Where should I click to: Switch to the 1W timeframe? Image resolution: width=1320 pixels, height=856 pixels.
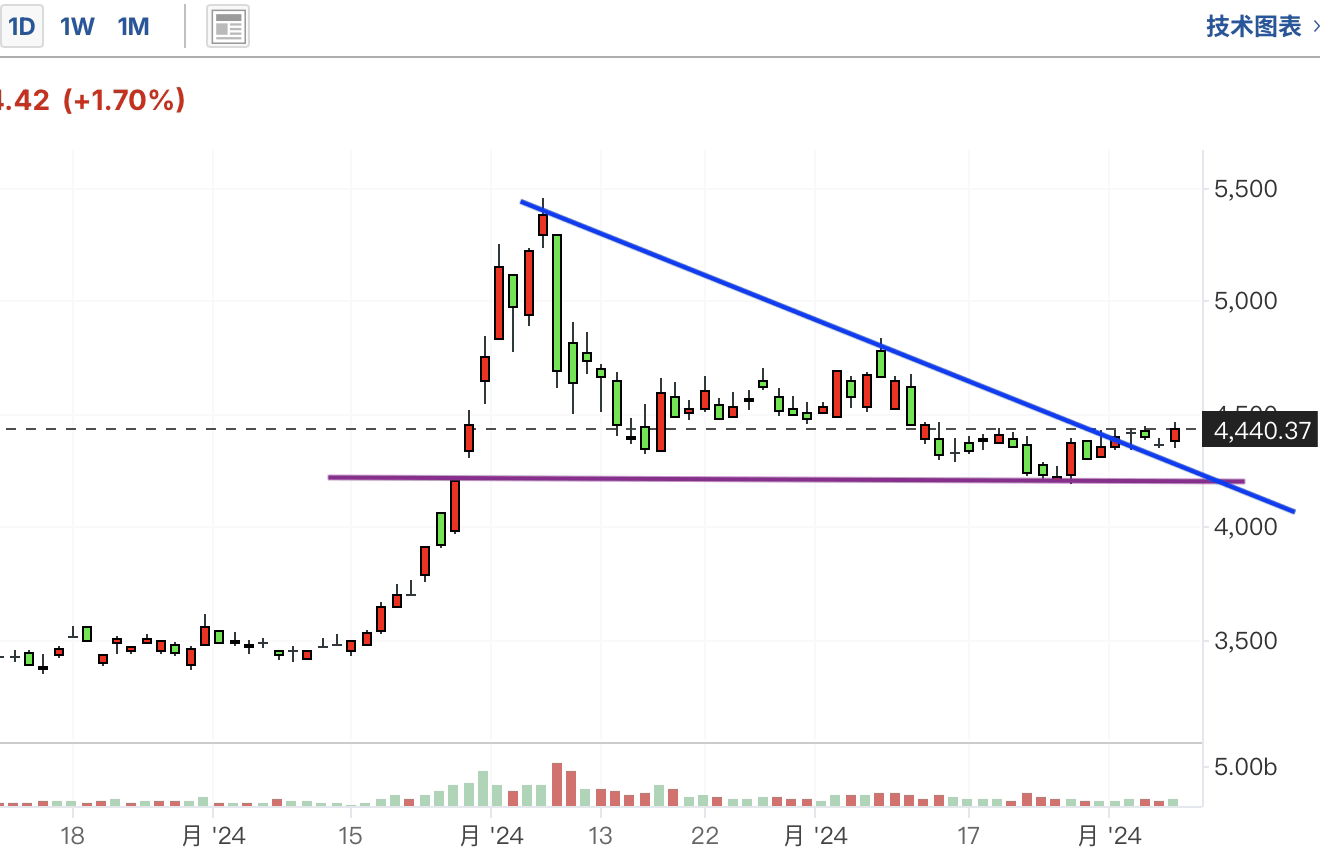click(x=77, y=27)
